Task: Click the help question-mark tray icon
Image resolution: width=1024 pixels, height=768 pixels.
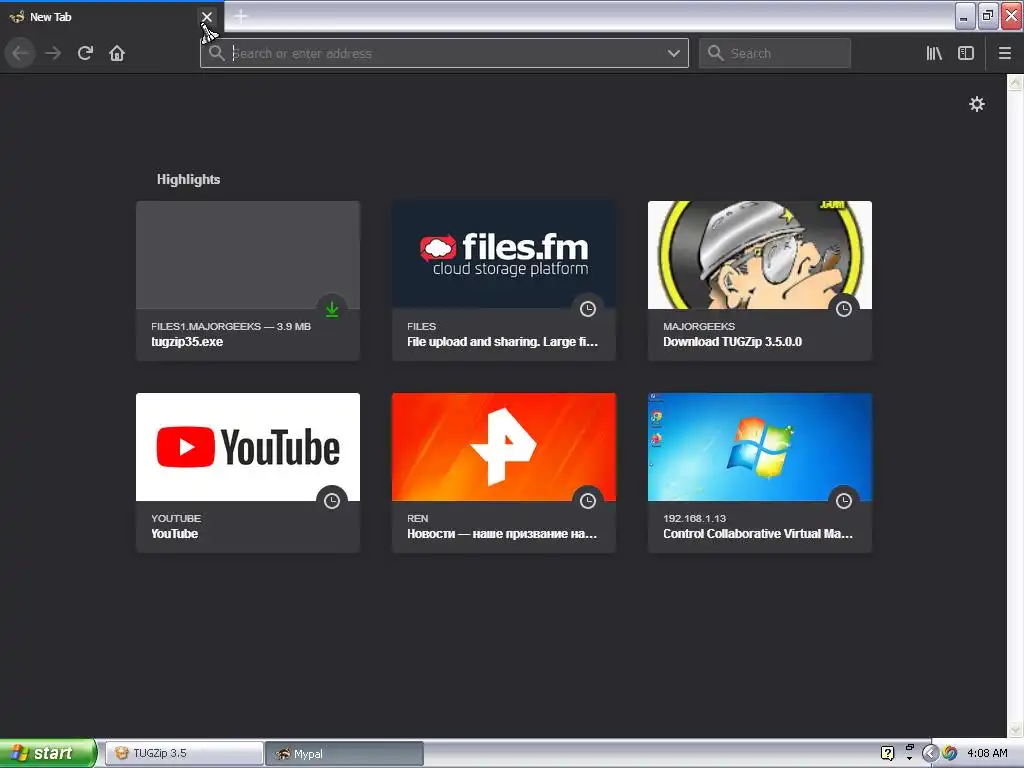Action: coord(887,753)
